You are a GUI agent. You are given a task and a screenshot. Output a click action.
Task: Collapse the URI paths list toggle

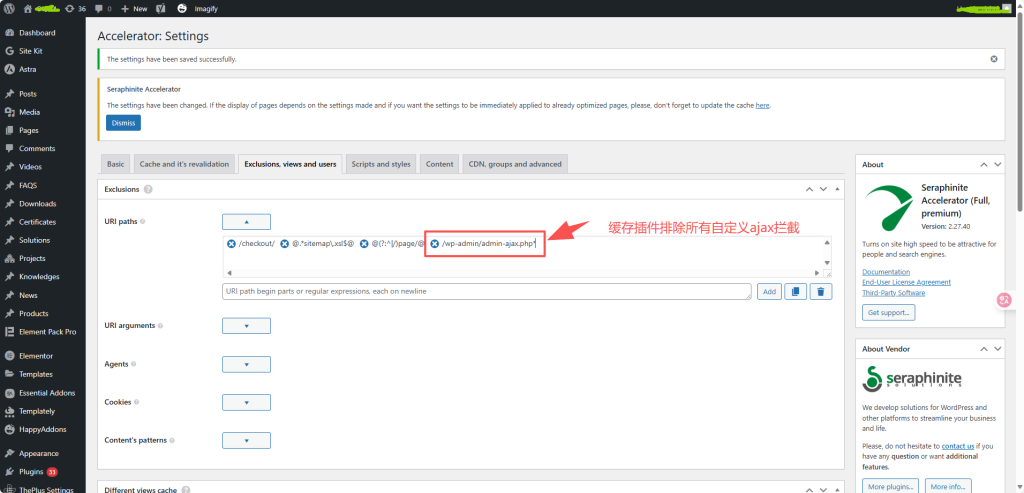pyautogui.click(x=246, y=222)
